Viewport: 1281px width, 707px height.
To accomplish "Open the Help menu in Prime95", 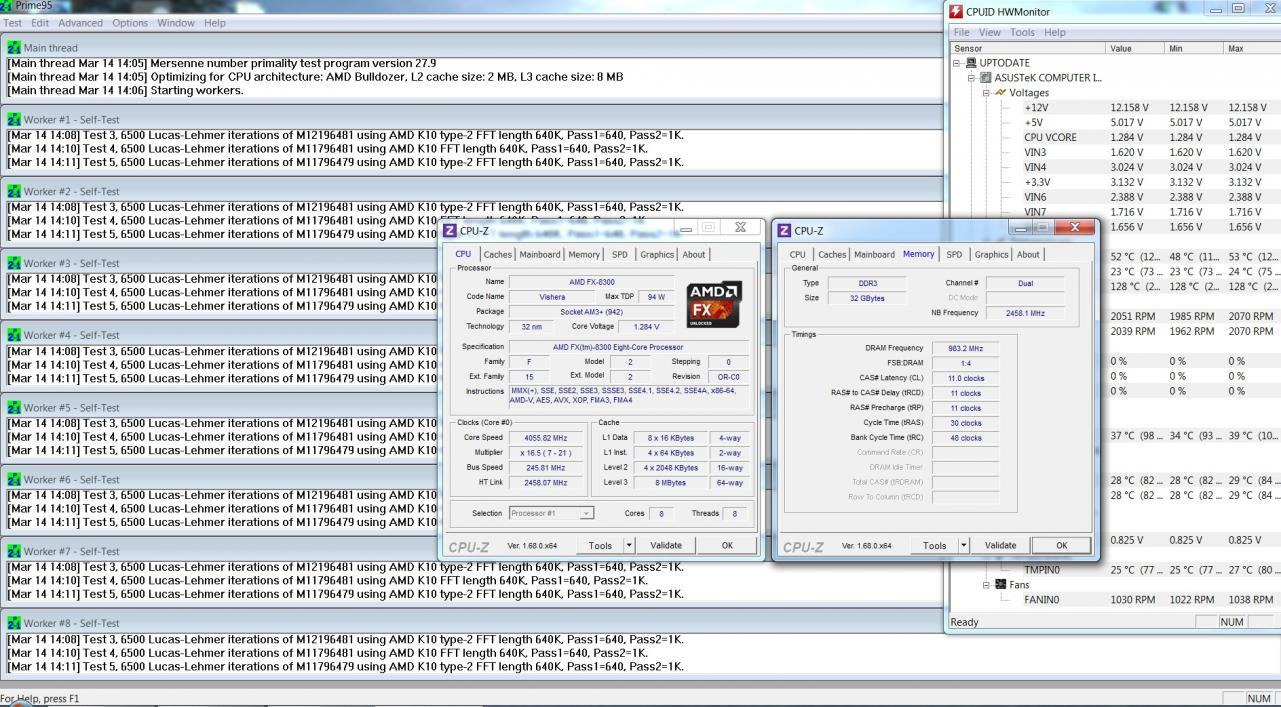I will point(215,23).
